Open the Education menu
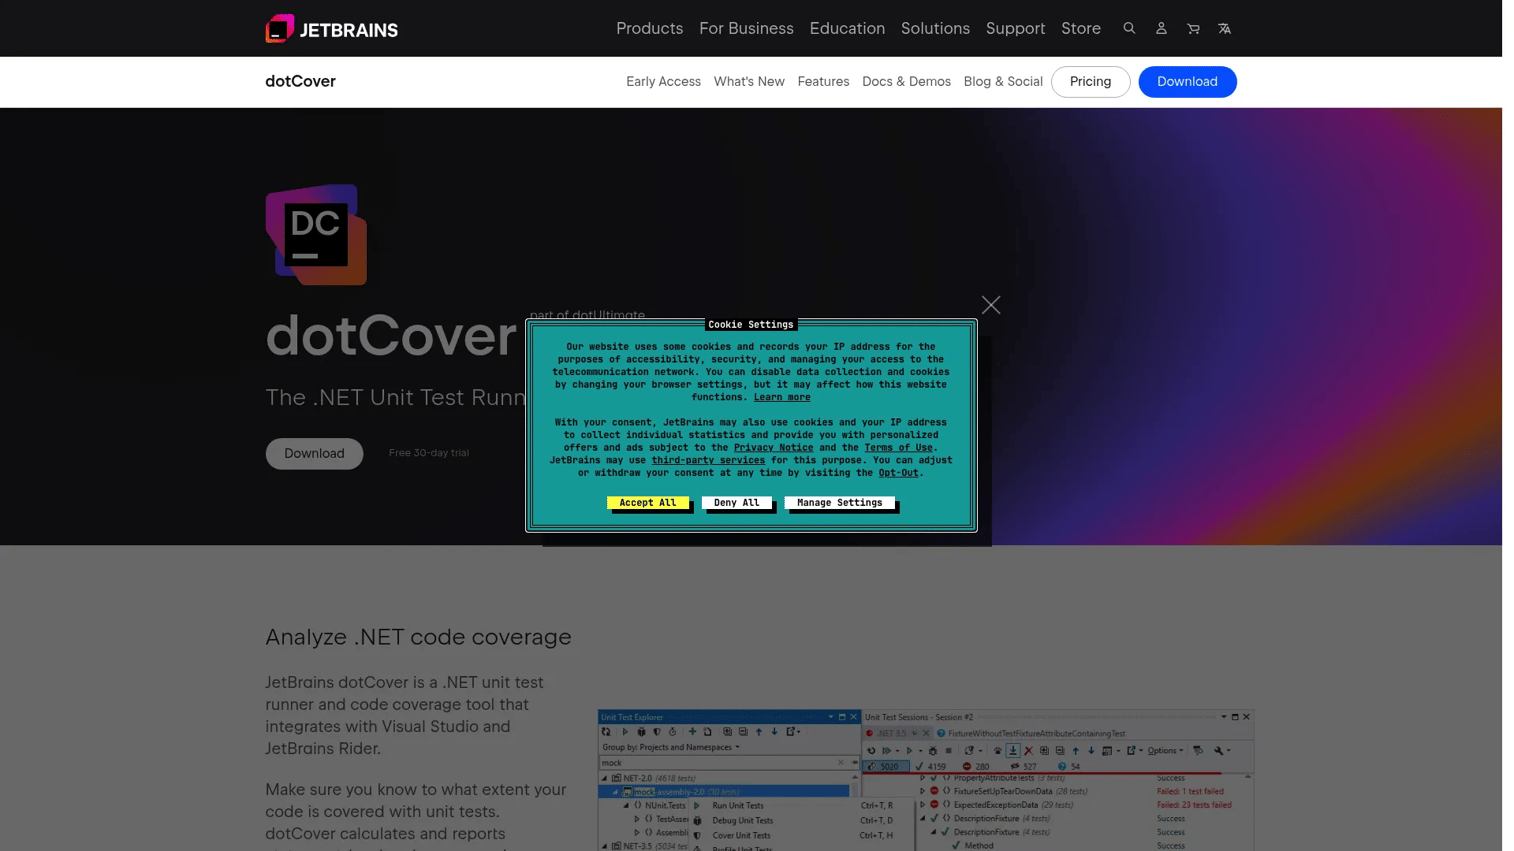Screen dimensions: 1514x851 [847, 28]
